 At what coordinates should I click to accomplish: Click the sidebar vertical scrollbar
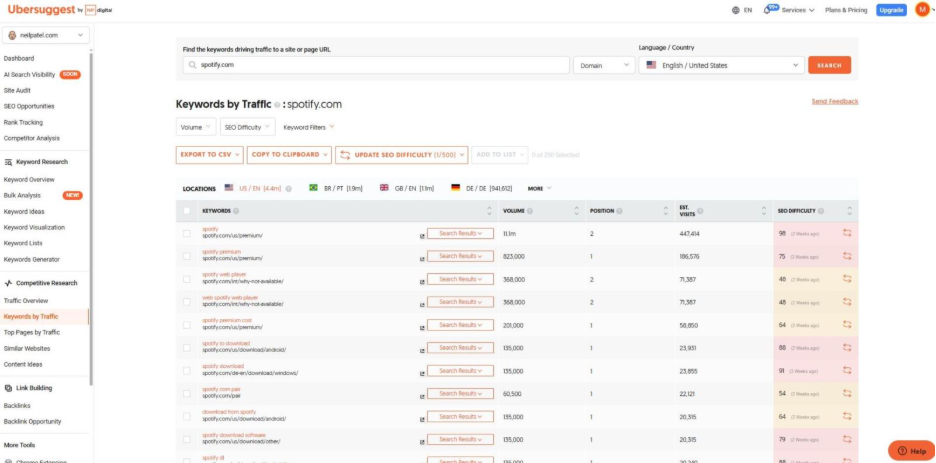click(91, 218)
